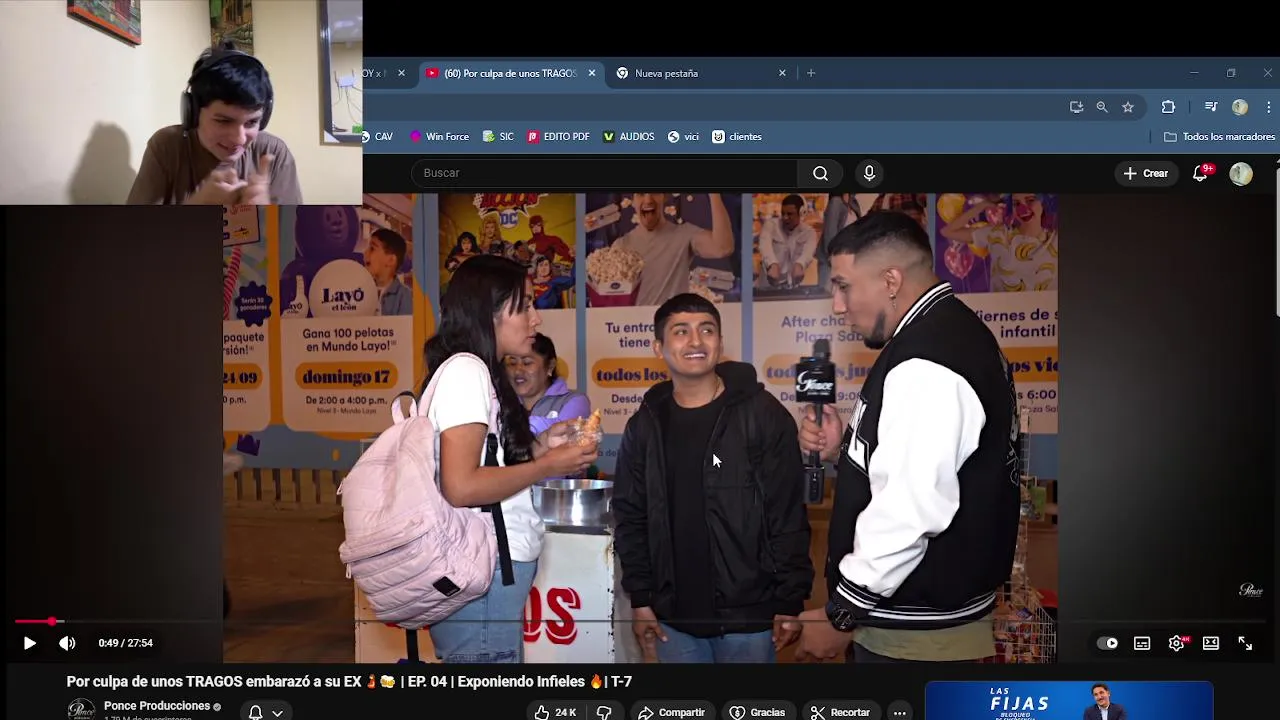Dislike the video with thumbs down
Screen dimensions: 1280x720
(x=604, y=712)
